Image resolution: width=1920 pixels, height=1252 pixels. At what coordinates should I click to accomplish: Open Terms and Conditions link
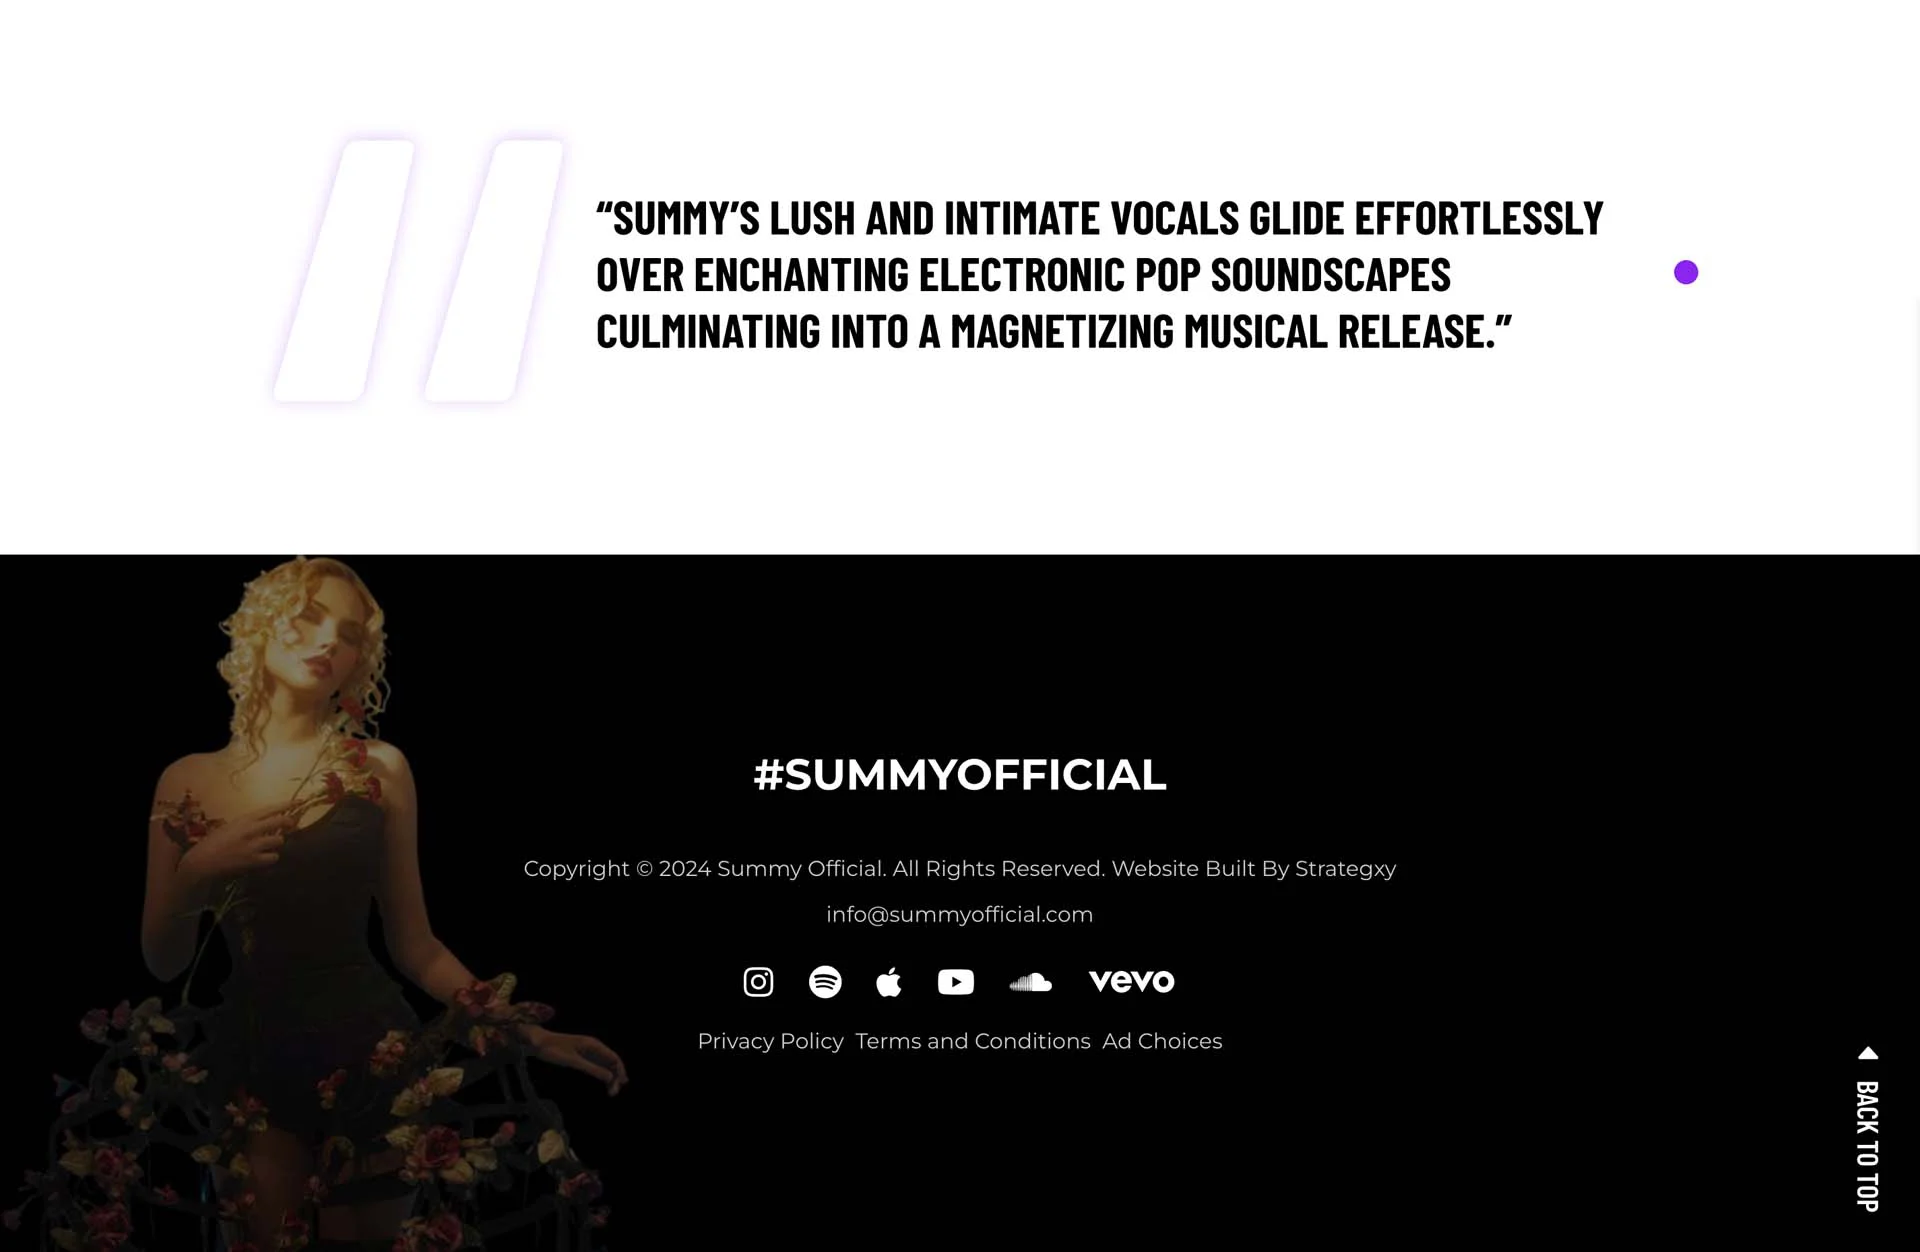[973, 1041]
